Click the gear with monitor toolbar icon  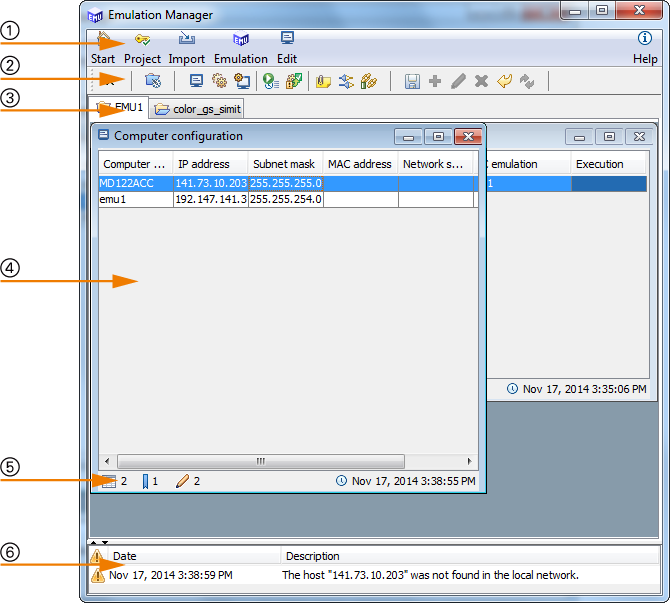click(242, 81)
